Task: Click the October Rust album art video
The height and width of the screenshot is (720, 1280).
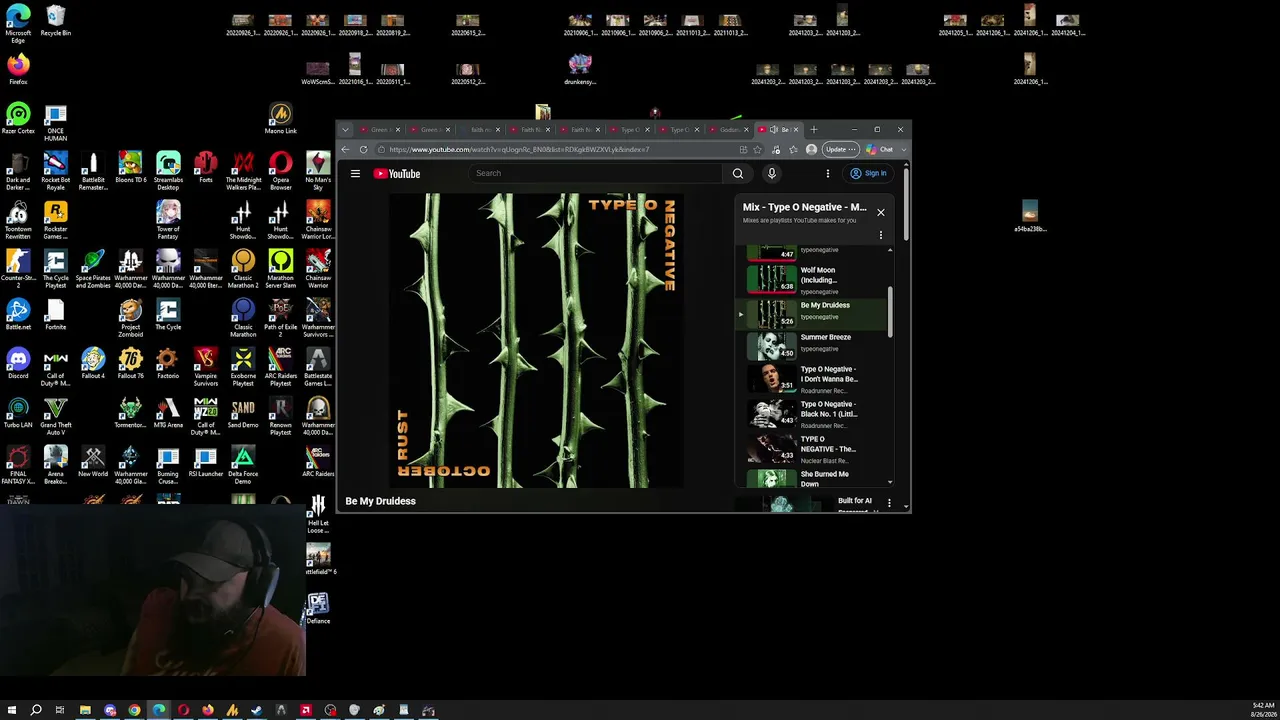Action: click(x=536, y=340)
